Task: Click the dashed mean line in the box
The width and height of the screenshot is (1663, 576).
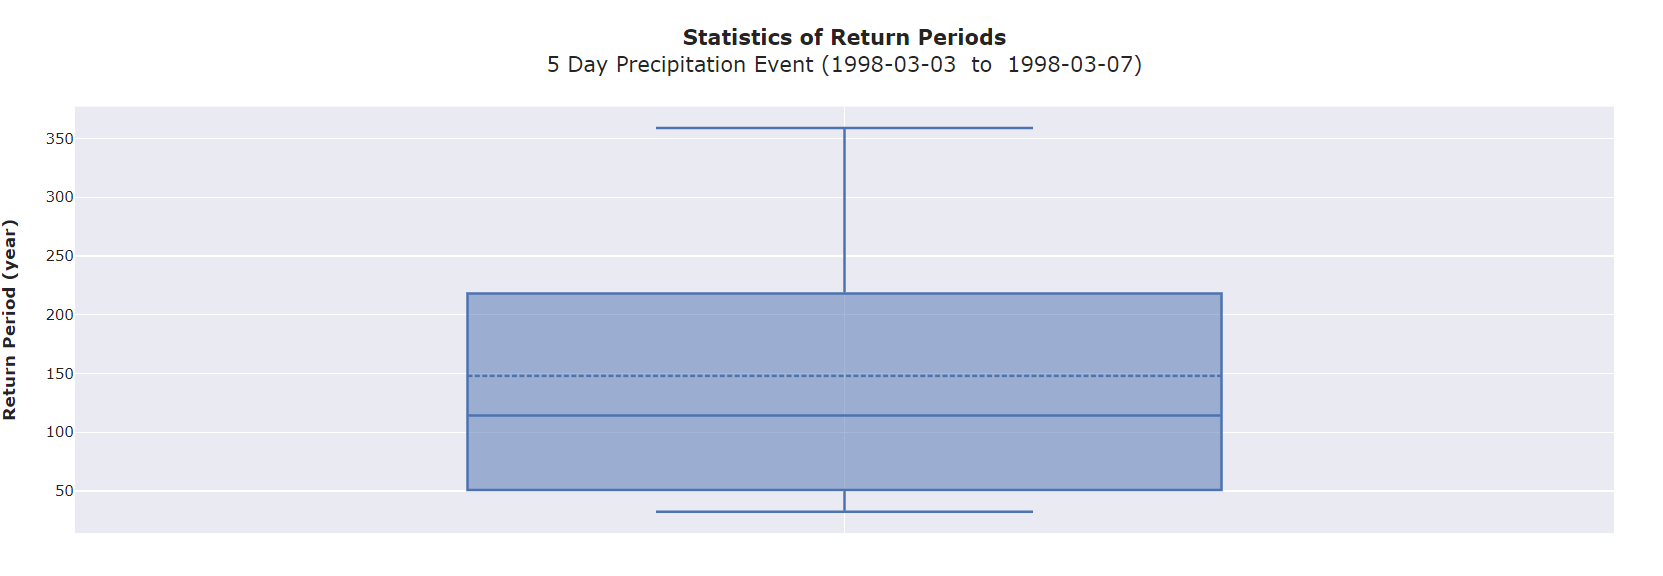Action: pos(844,376)
